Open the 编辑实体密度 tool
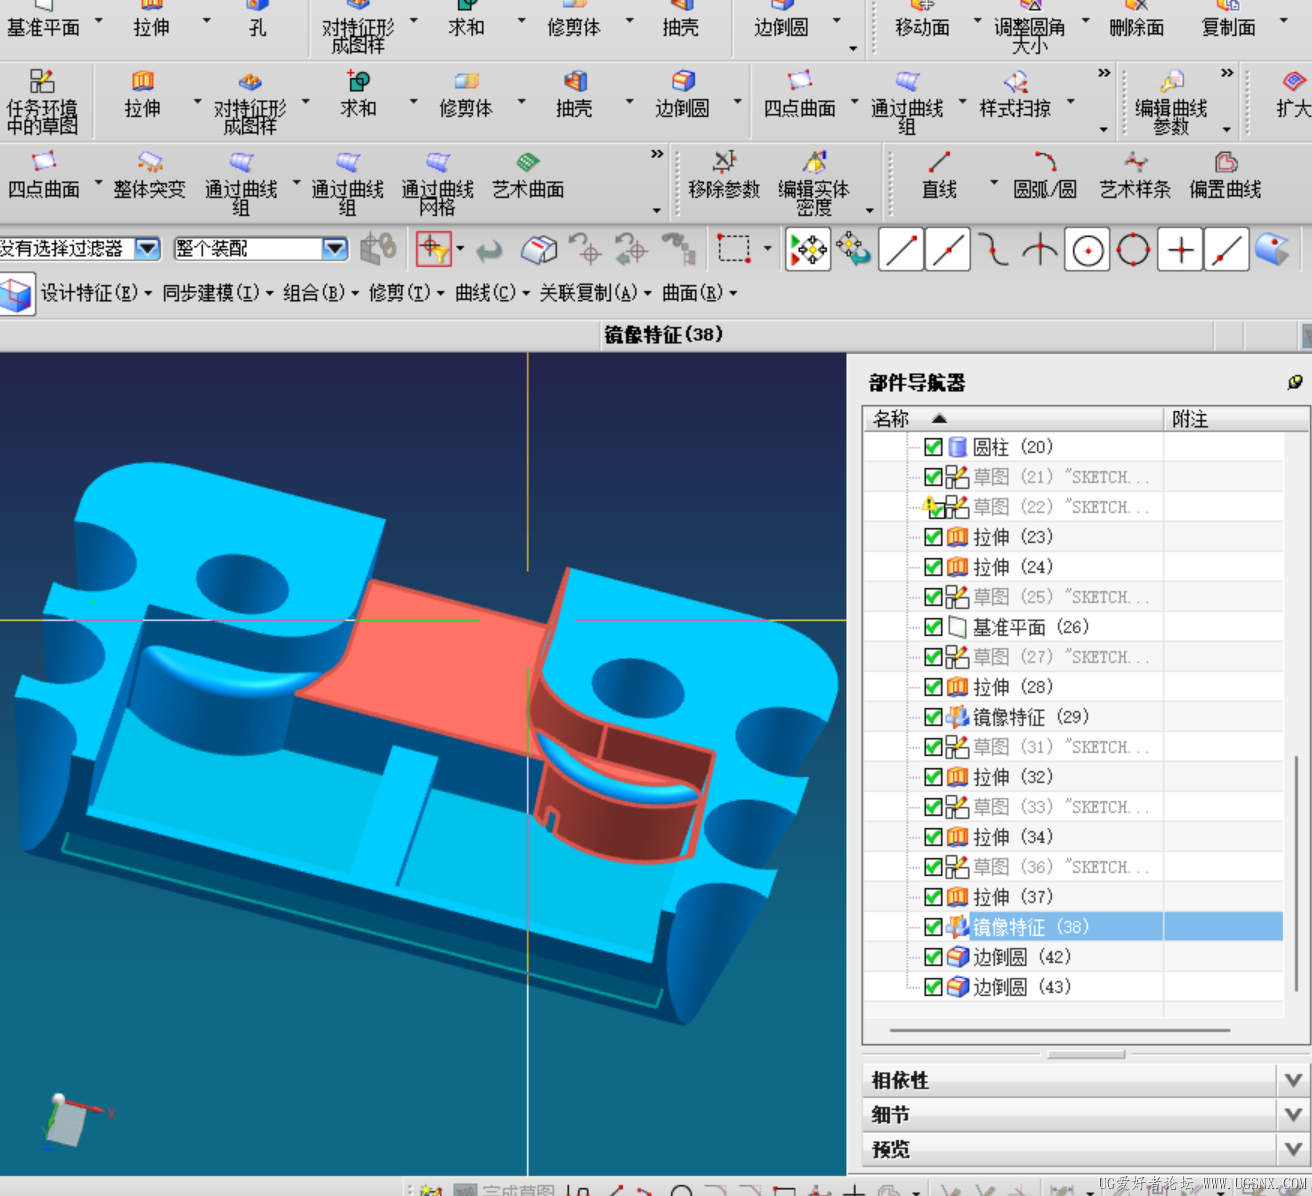 (814, 182)
